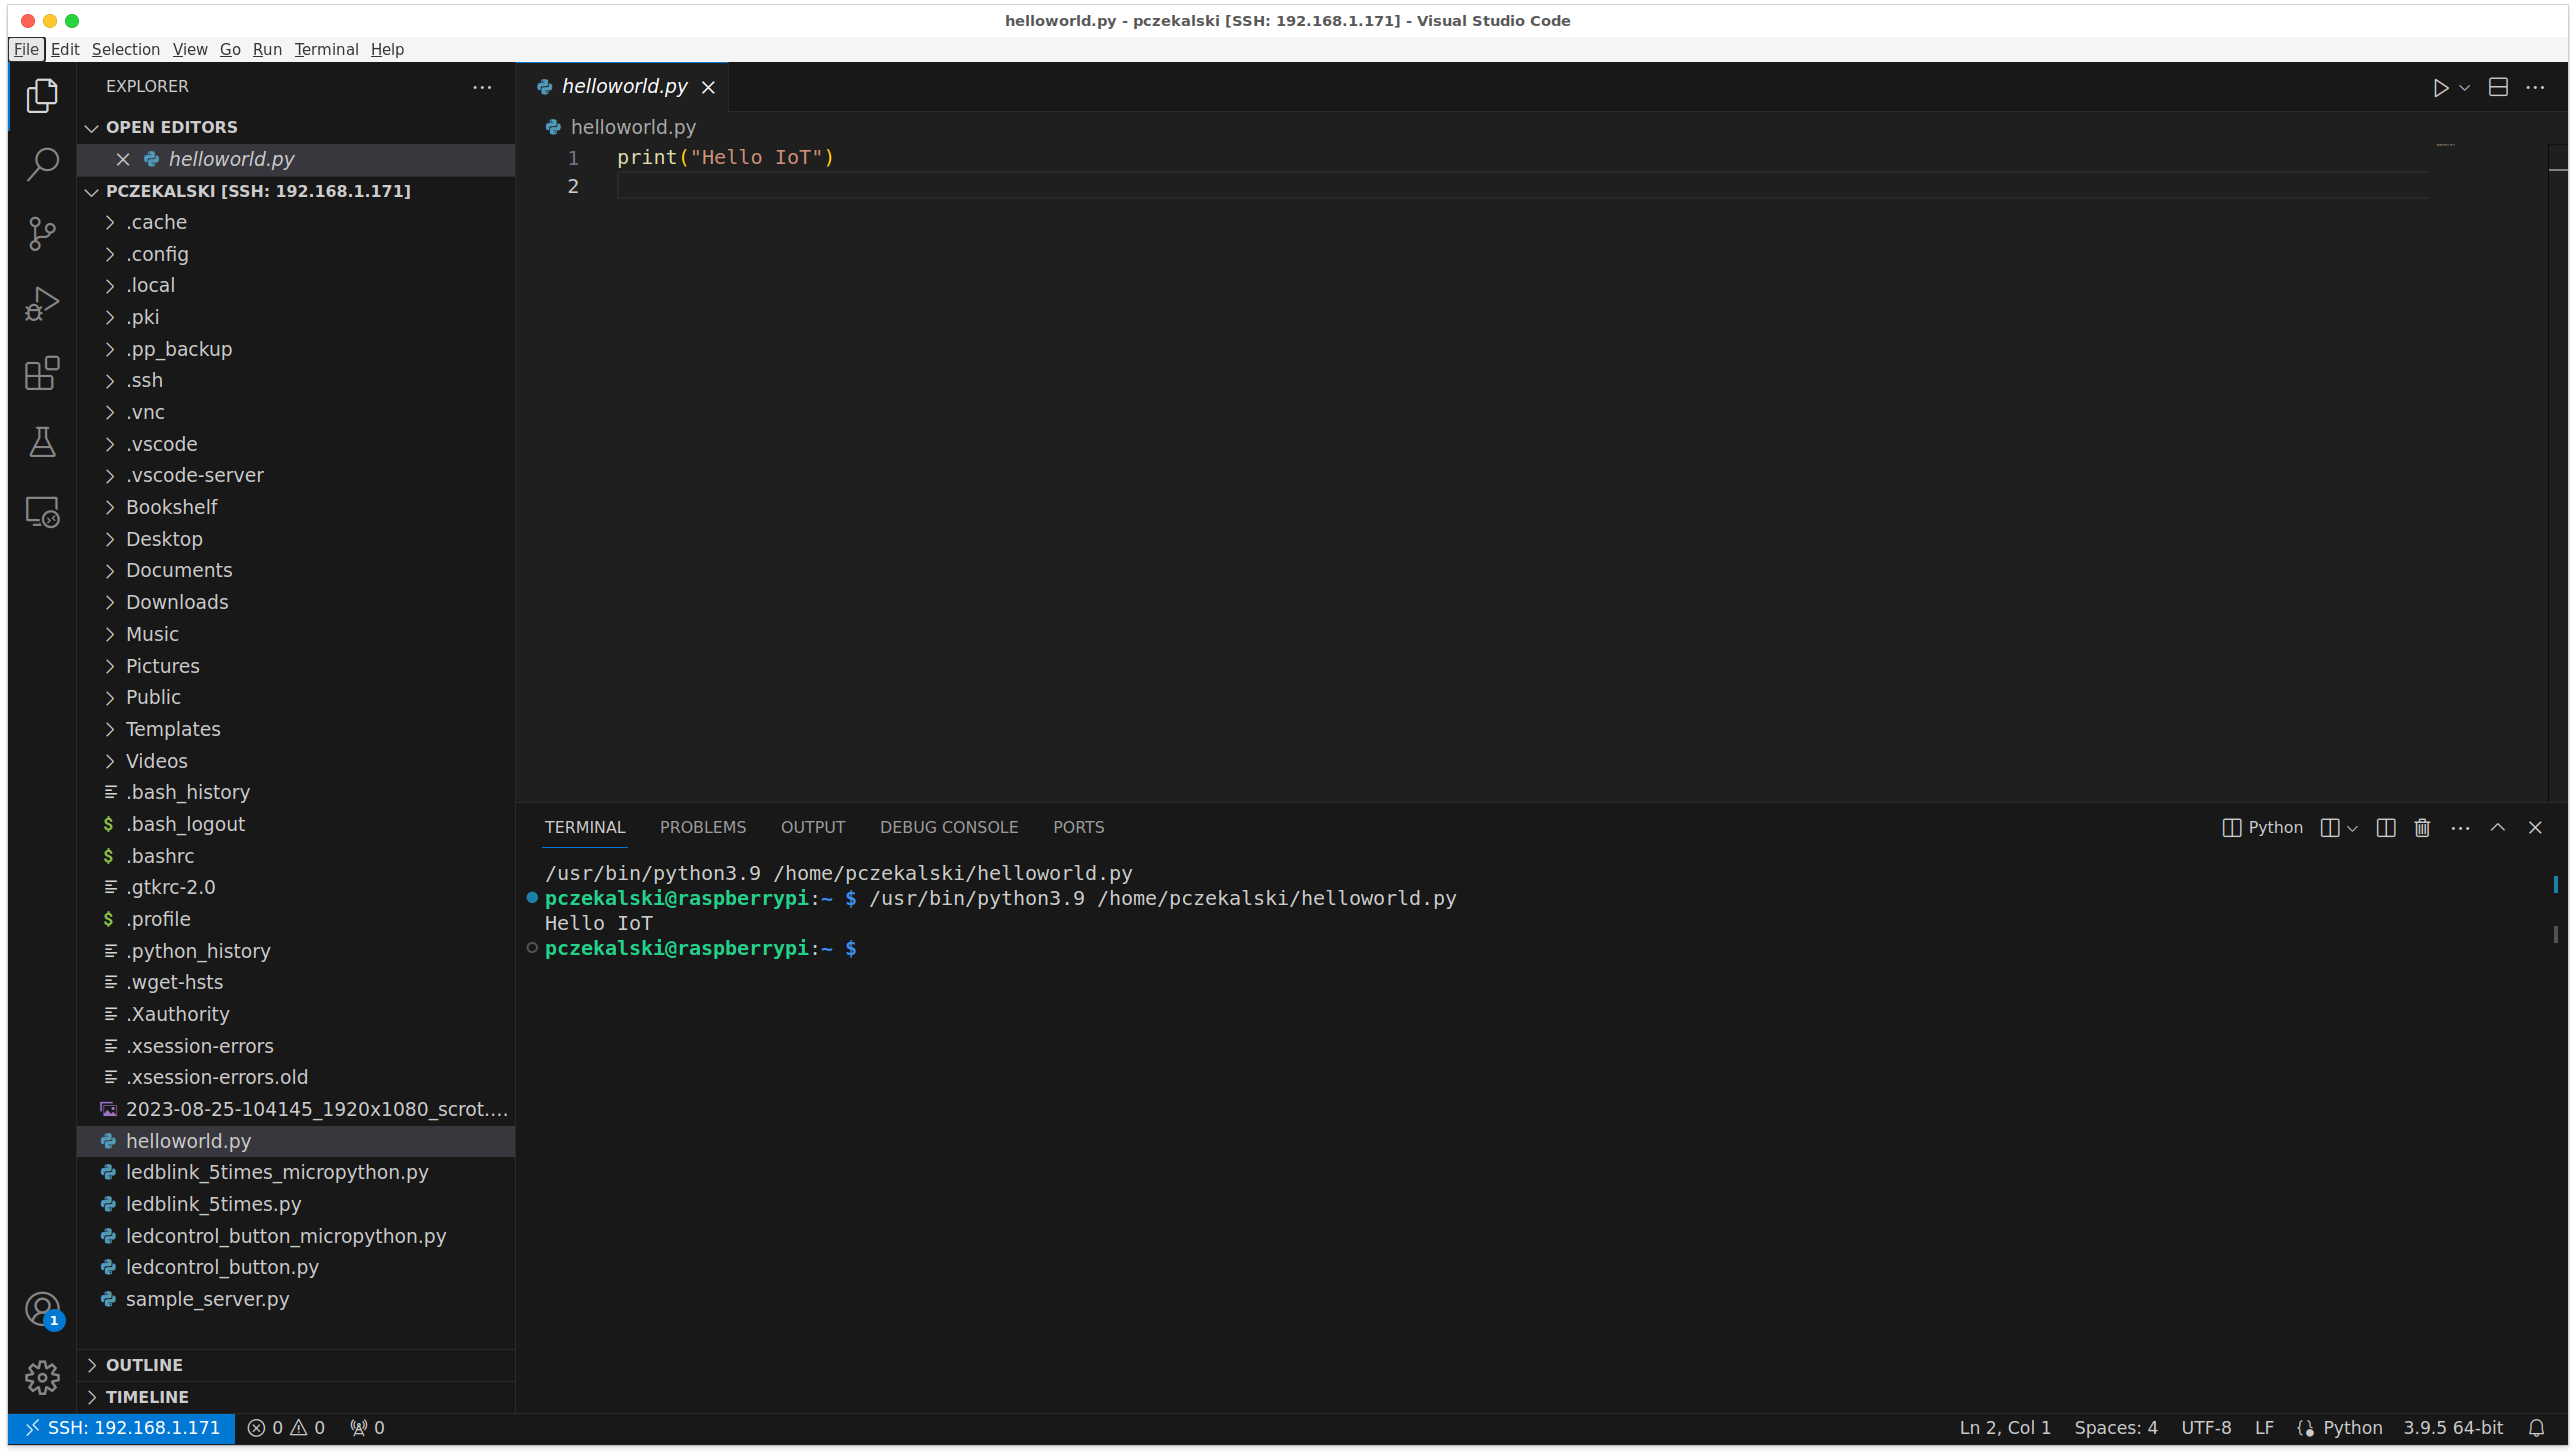Click the notifications bell in status bar
This screenshot has width=2576, height=1456.
point(2536,1428)
